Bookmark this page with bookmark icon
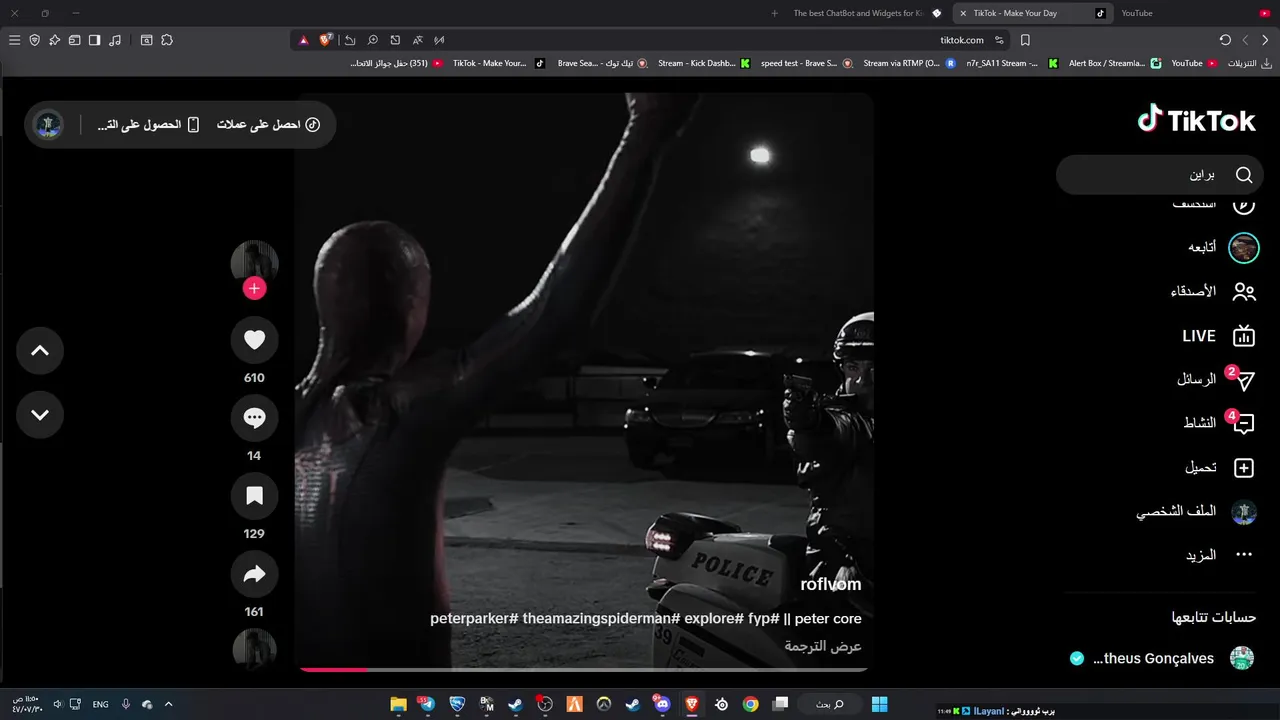This screenshot has height=720, width=1280. 1025,40
